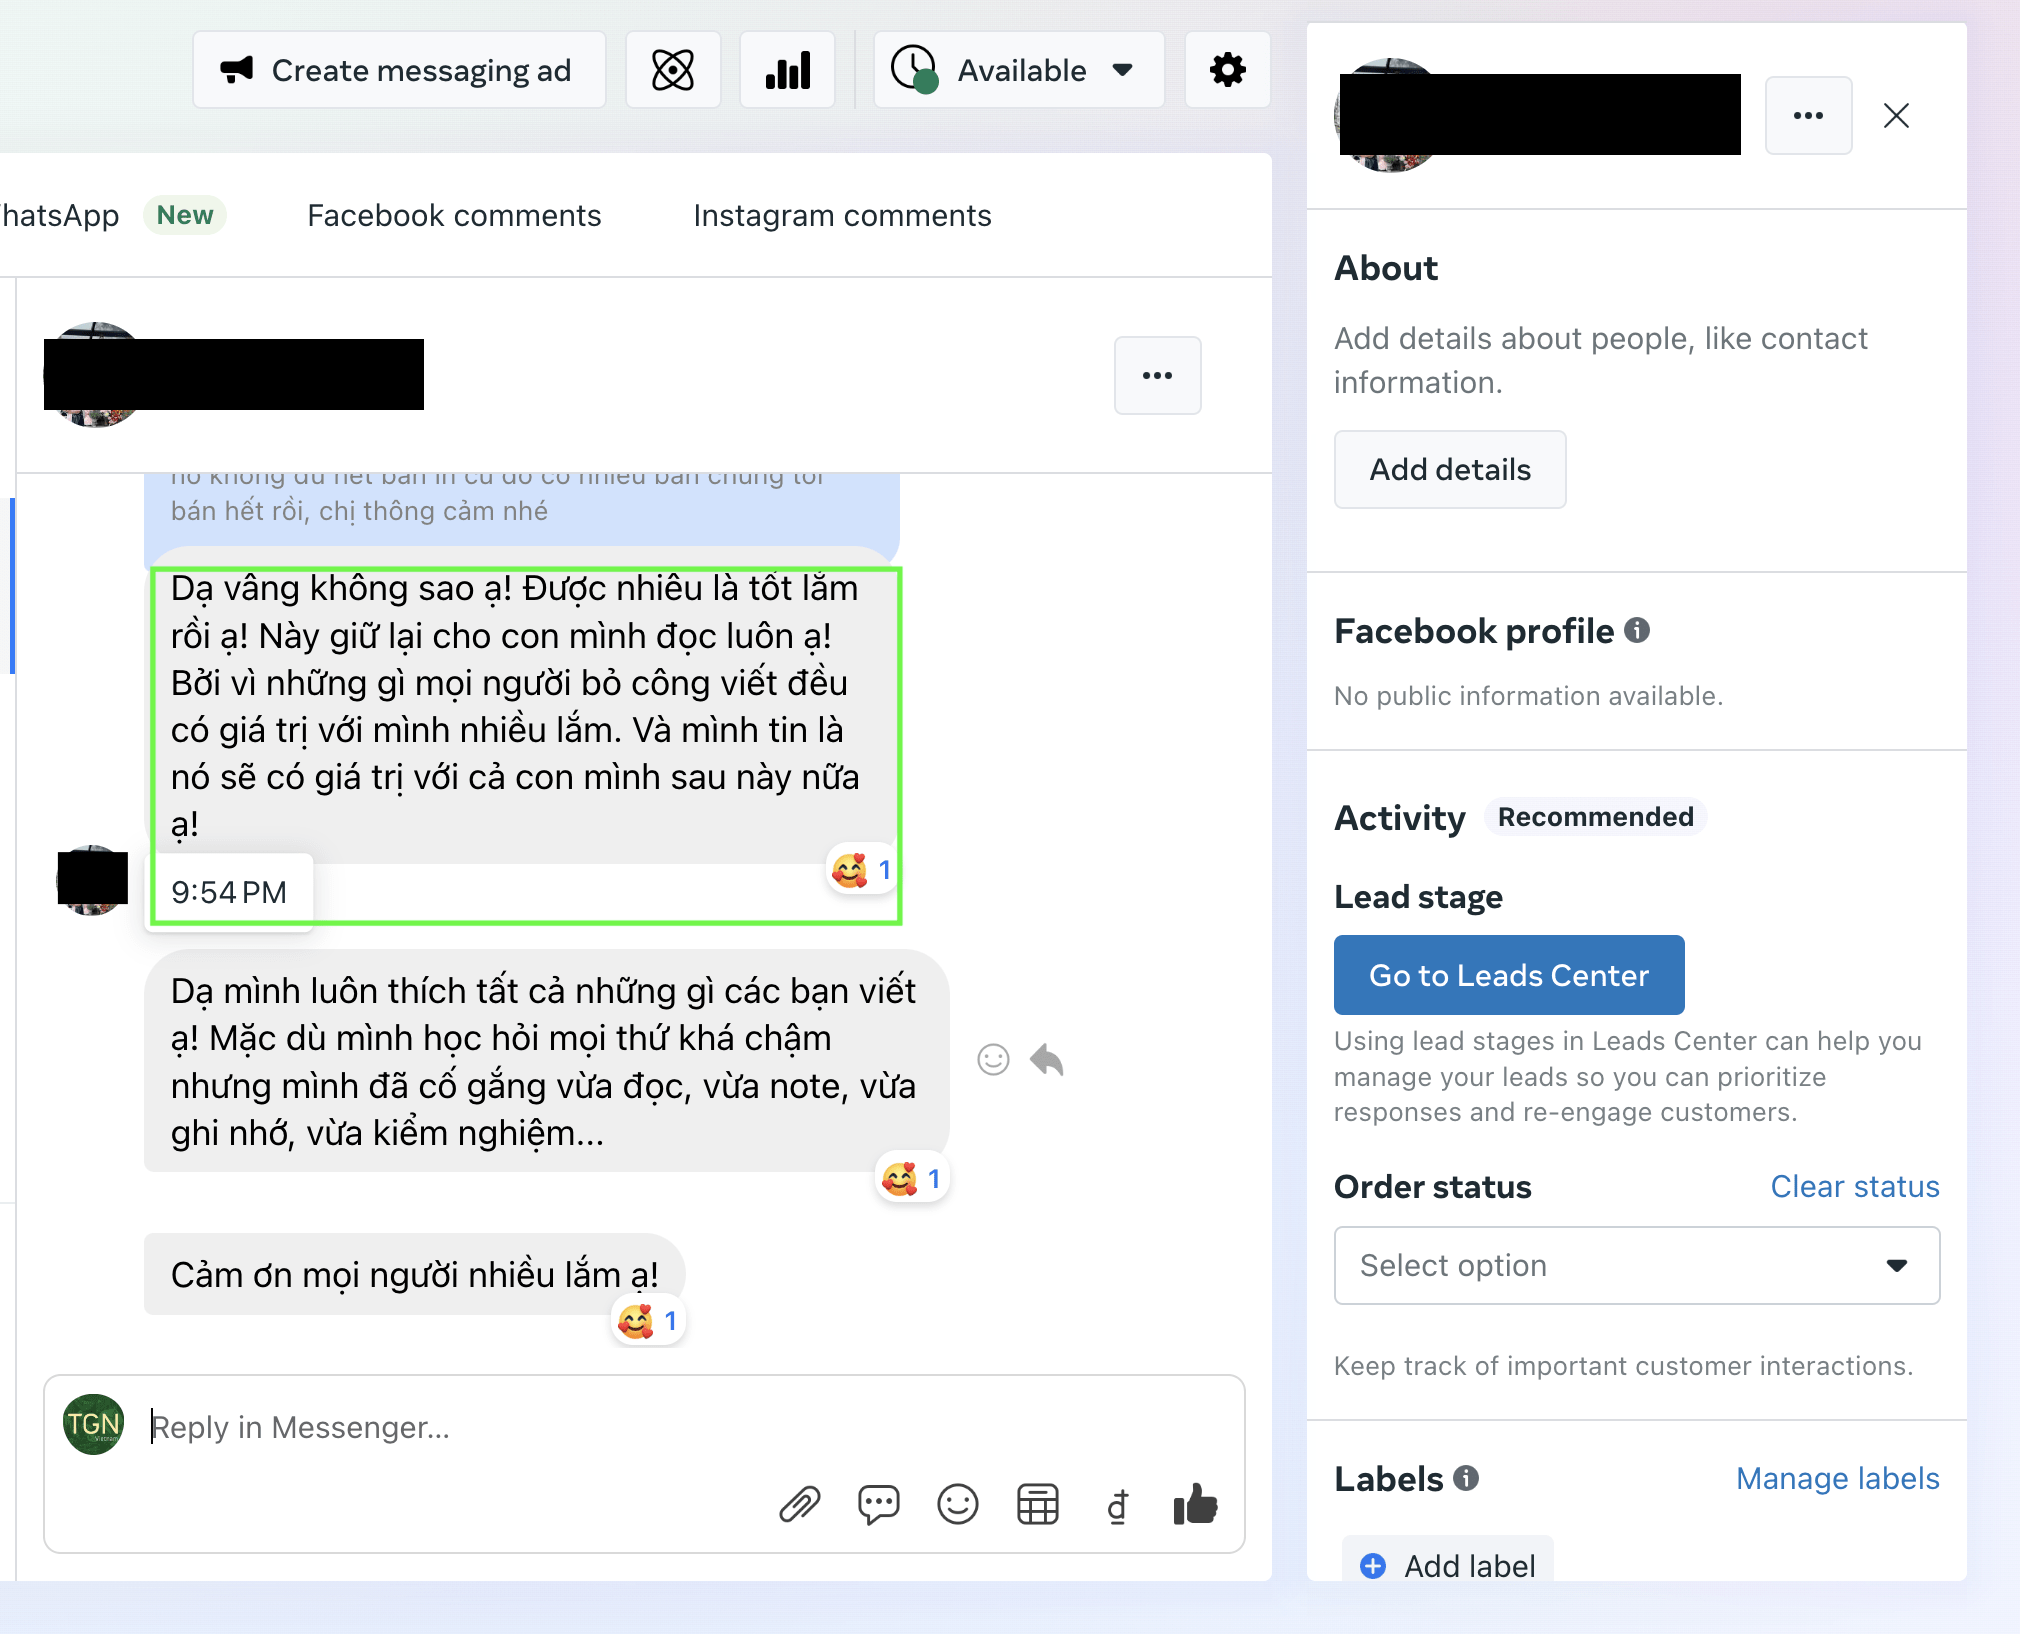
Task: Switch to Facebook comments tab
Action: (x=454, y=216)
